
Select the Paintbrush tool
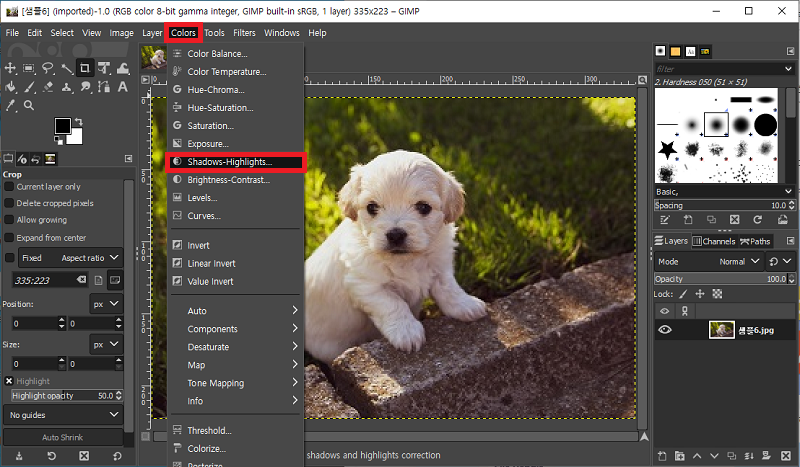(29, 87)
